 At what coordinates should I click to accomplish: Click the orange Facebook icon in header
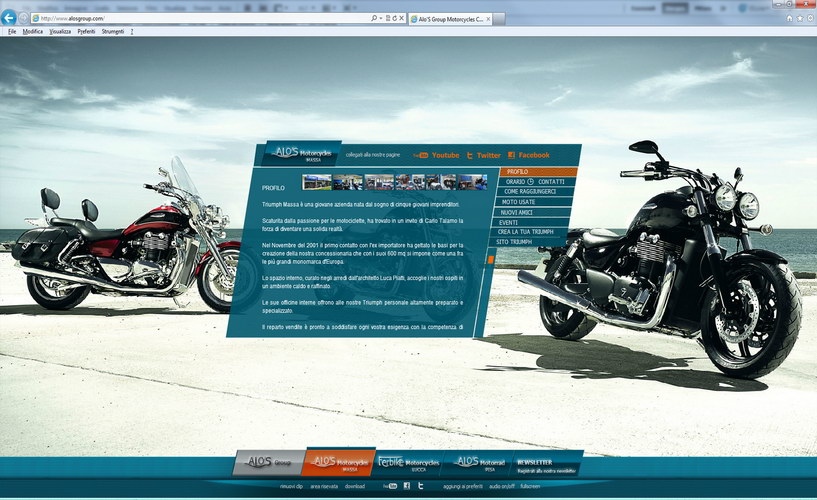pos(511,155)
